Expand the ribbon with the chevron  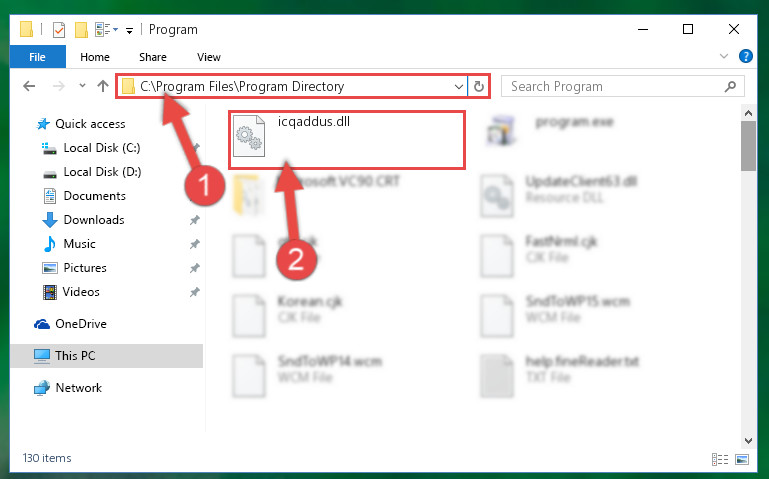(723, 56)
